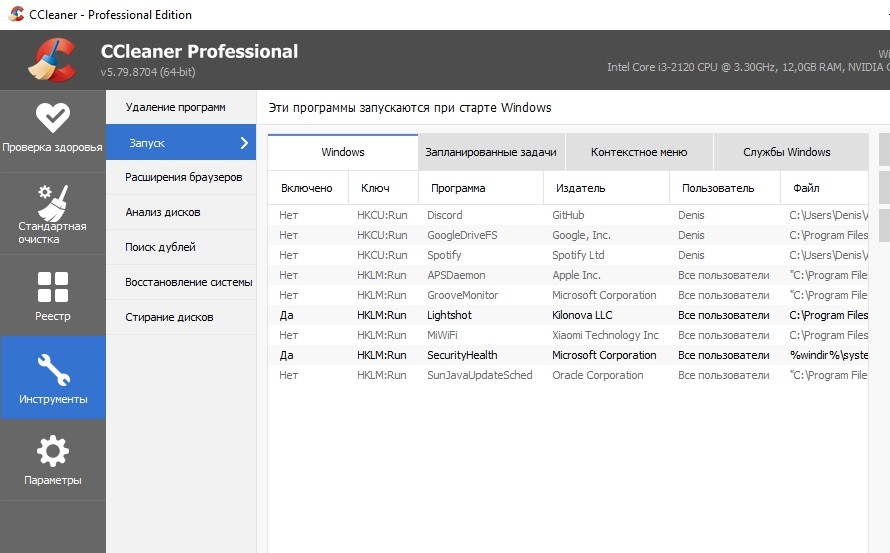Sort by Файл column header
Screen dimensions: 890x553
[x=824, y=188]
